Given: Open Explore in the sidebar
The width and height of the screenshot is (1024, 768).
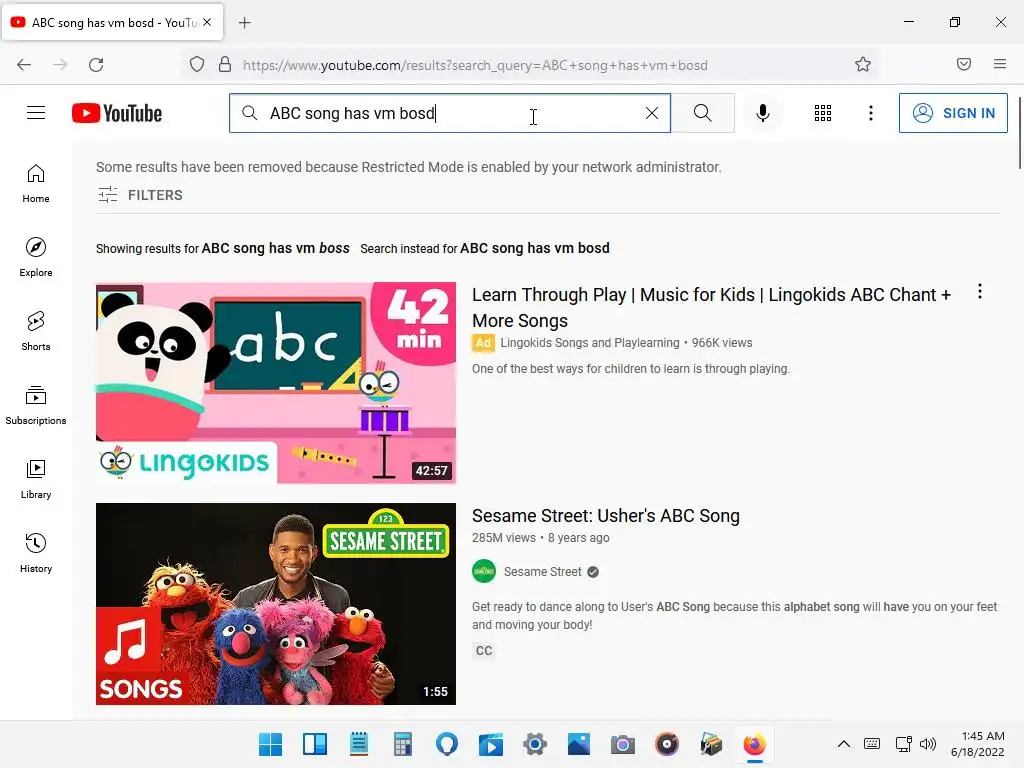Looking at the screenshot, I should click(36, 257).
